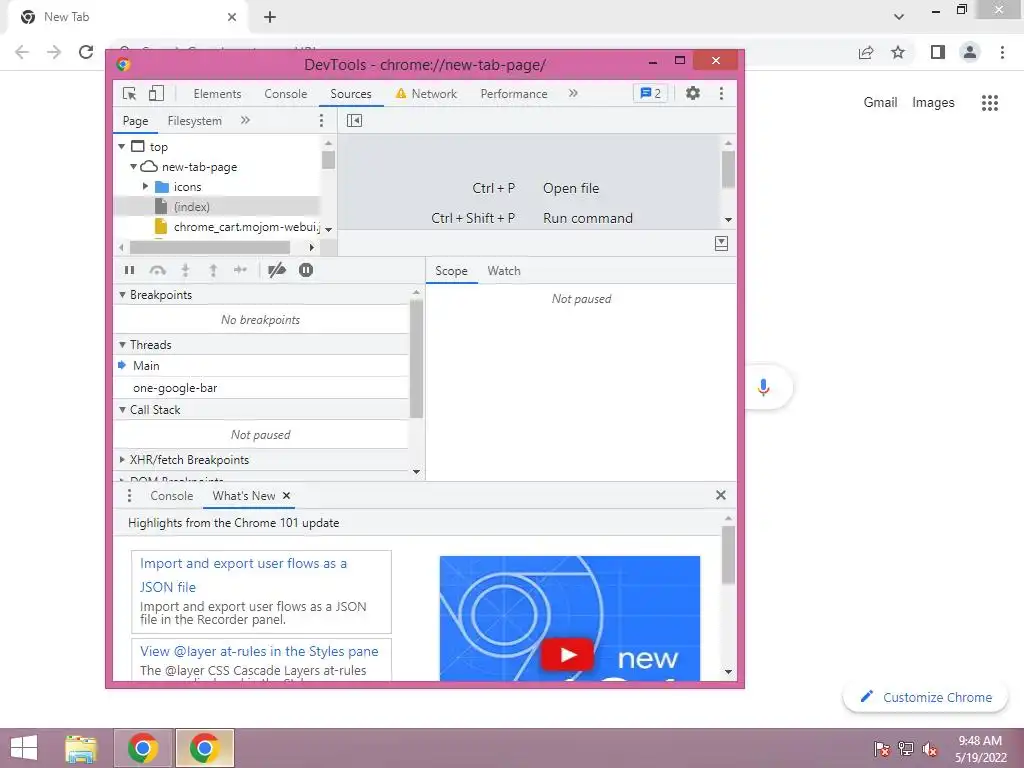Close the What's New drawer tab
Image resolution: width=1024 pixels, height=768 pixels.
286,496
